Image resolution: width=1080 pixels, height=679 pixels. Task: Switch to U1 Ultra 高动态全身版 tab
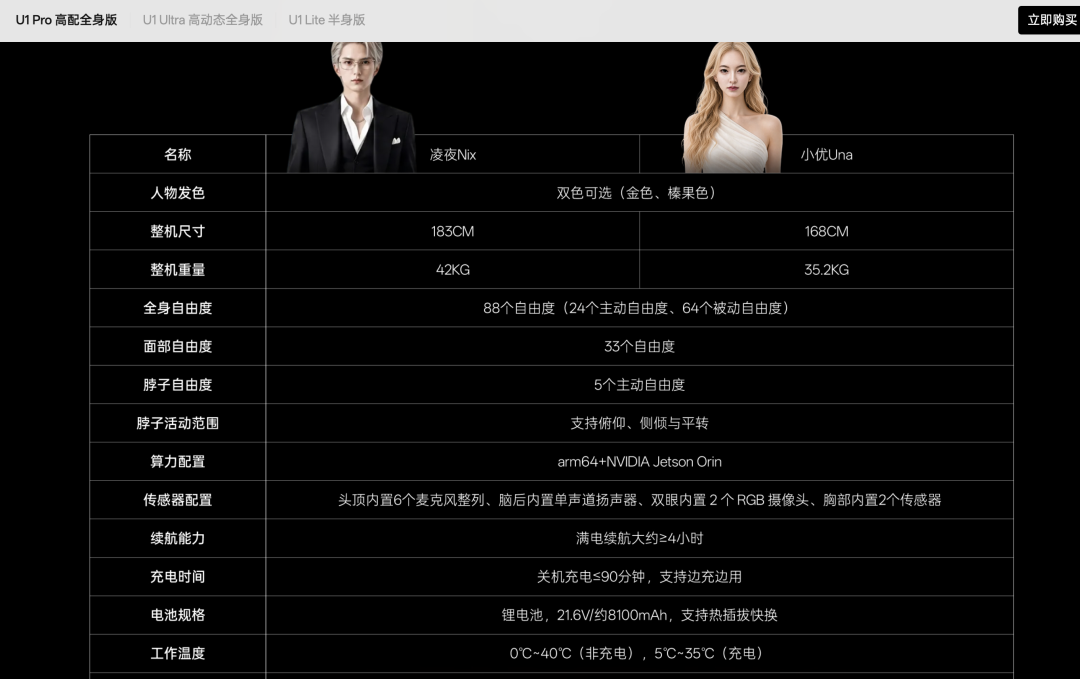point(202,20)
